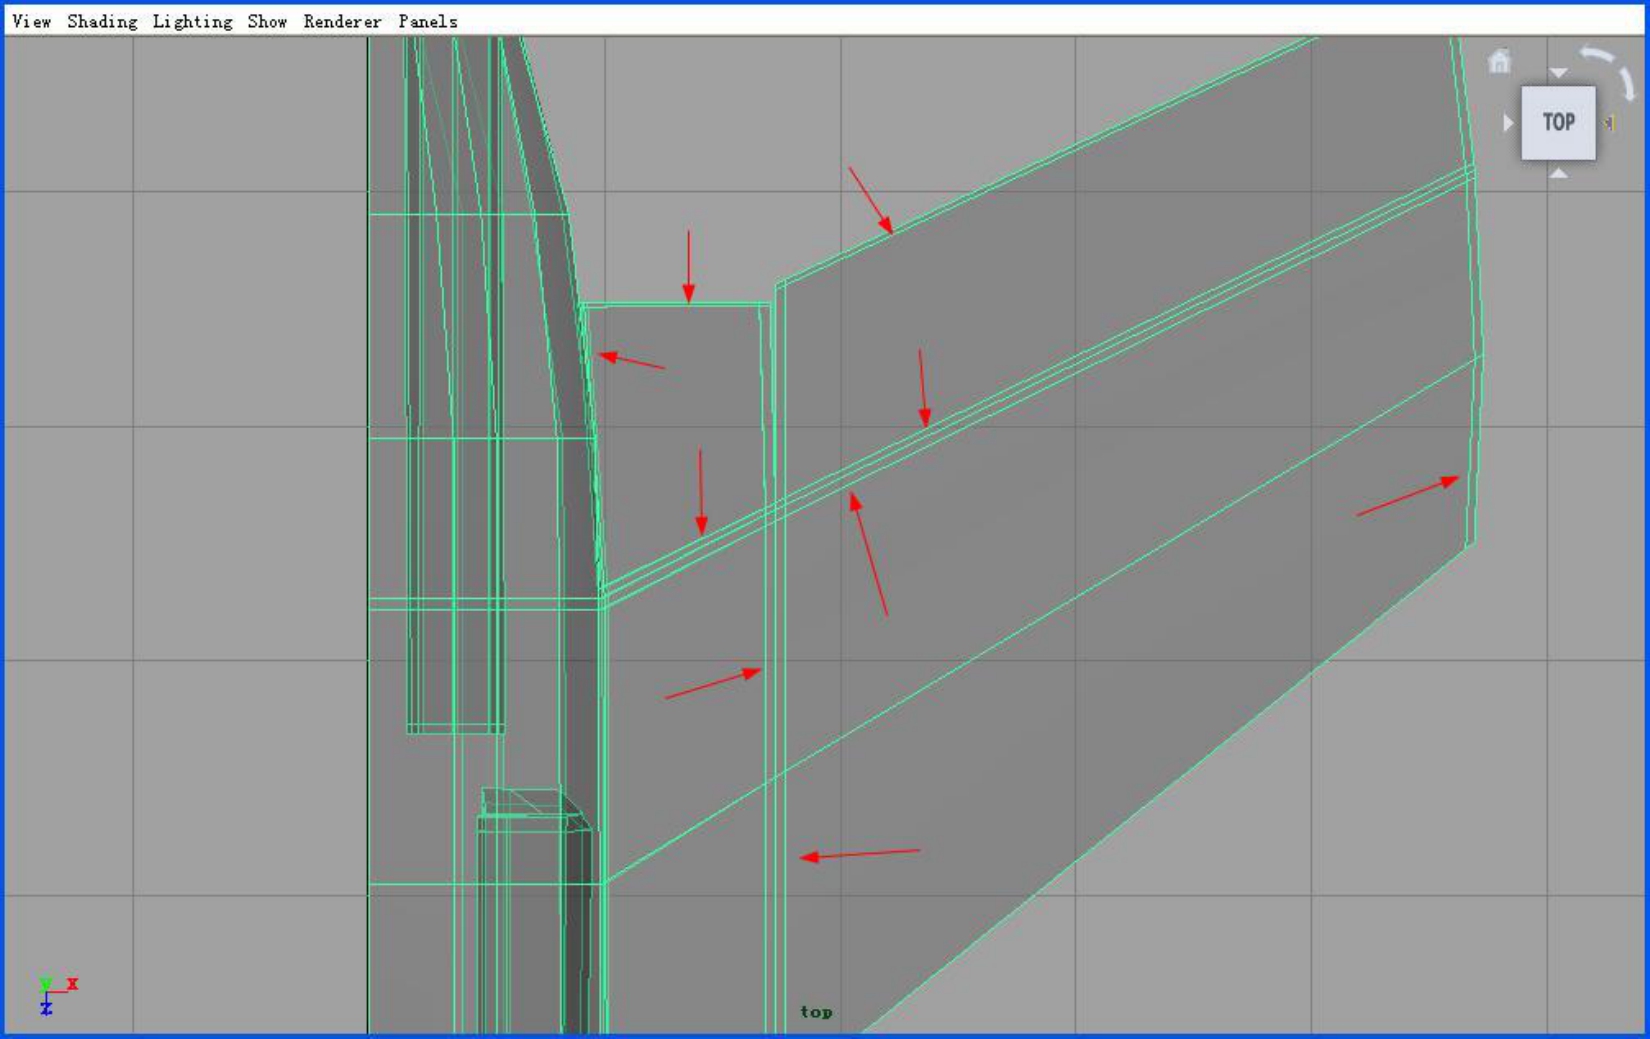
Task: Click the ViewCube home icon
Action: point(1499,61)
